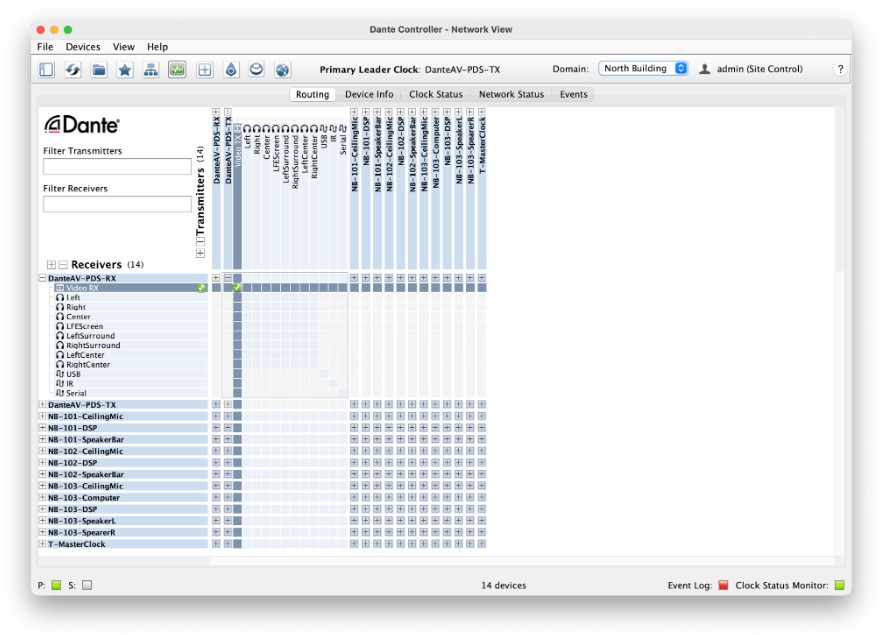Switch to the Events tab
This screenshot has width=882, height=635.
pyautogui.click(x=573, y=94)
